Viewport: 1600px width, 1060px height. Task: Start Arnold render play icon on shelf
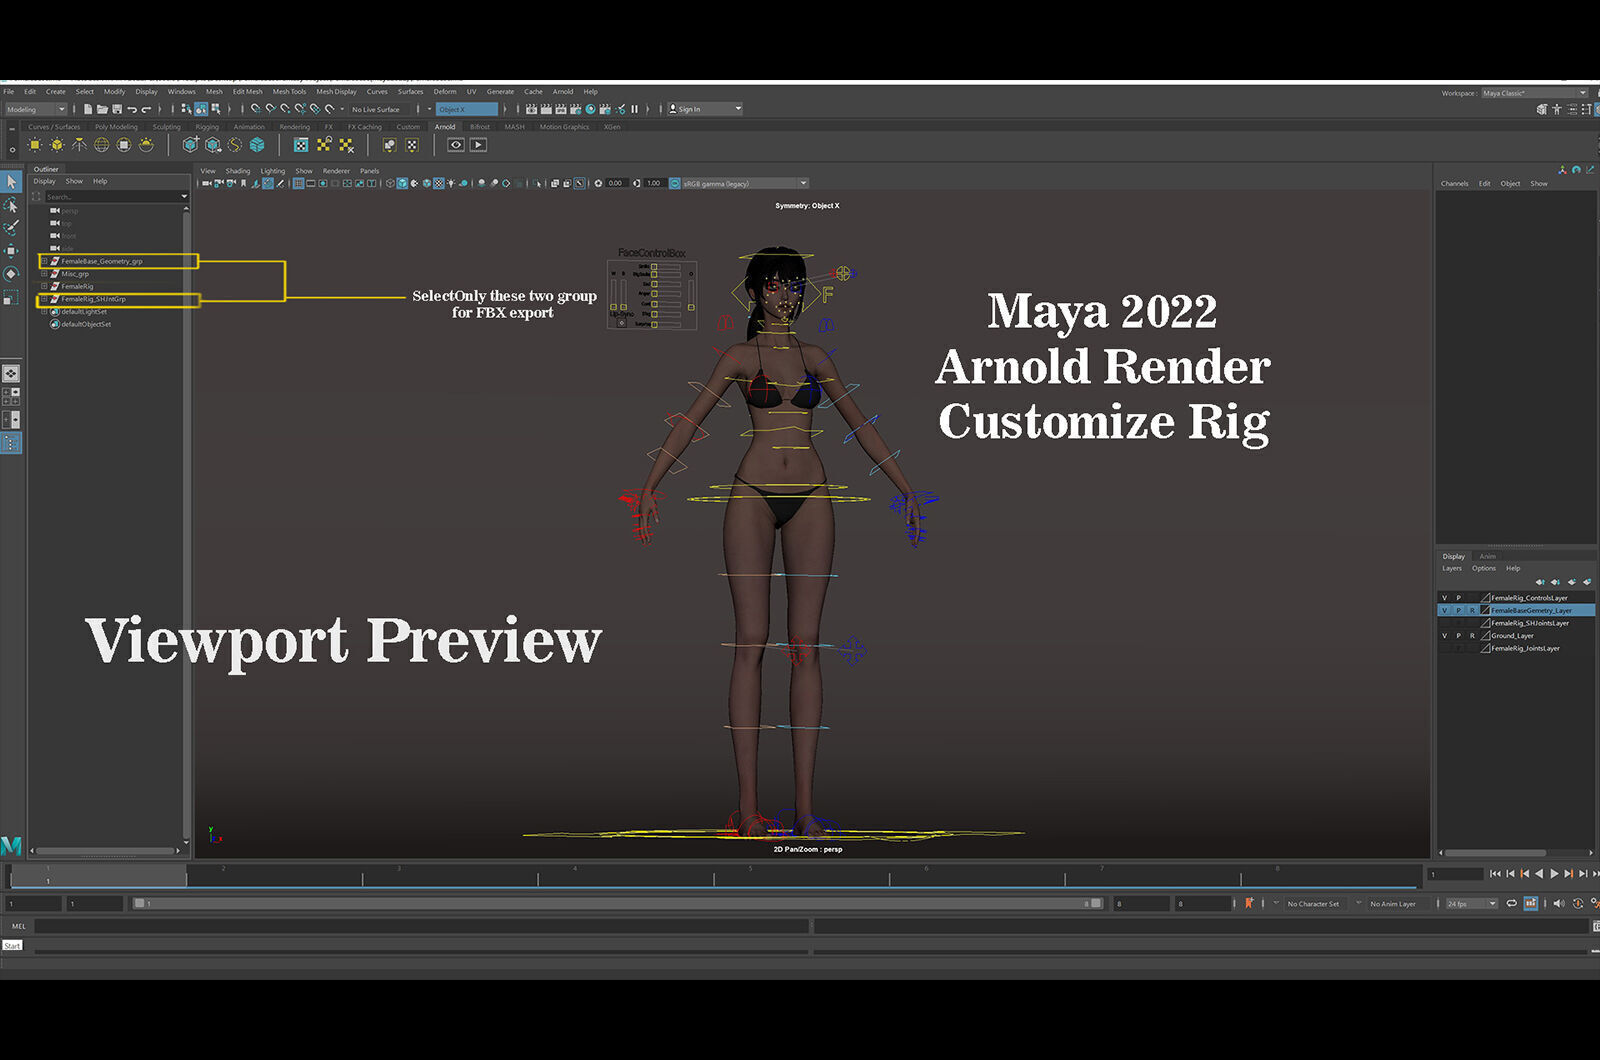pyautogui.click(x=479, y=145)
